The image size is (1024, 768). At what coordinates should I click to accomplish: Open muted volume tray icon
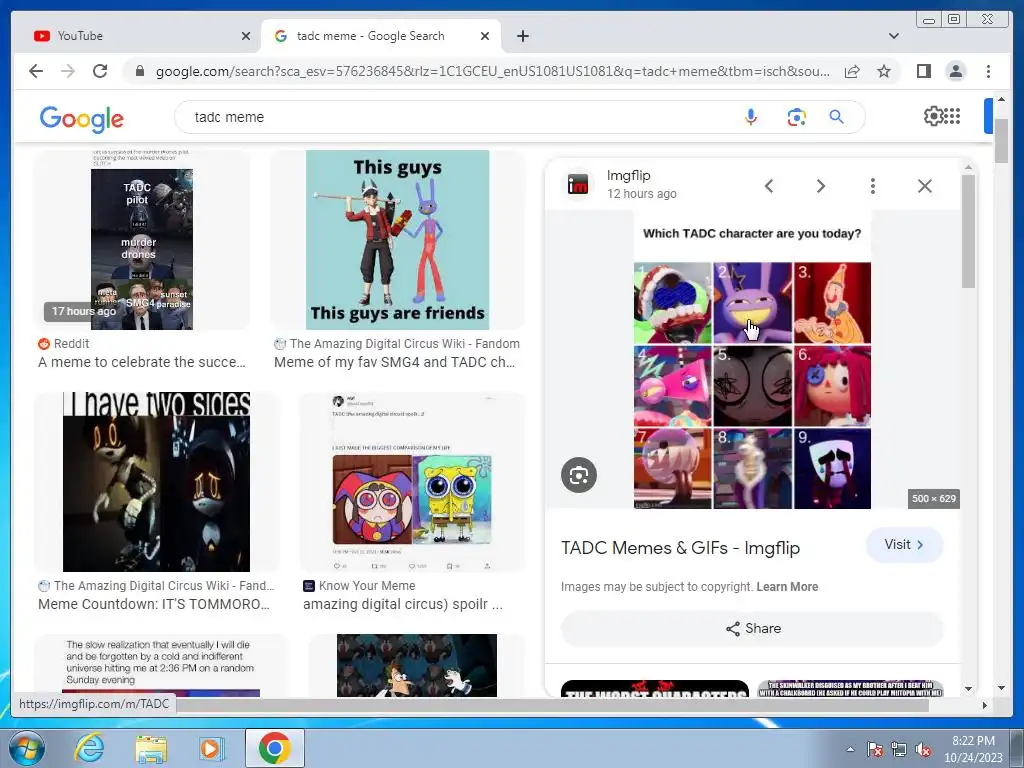pos(923,750)
